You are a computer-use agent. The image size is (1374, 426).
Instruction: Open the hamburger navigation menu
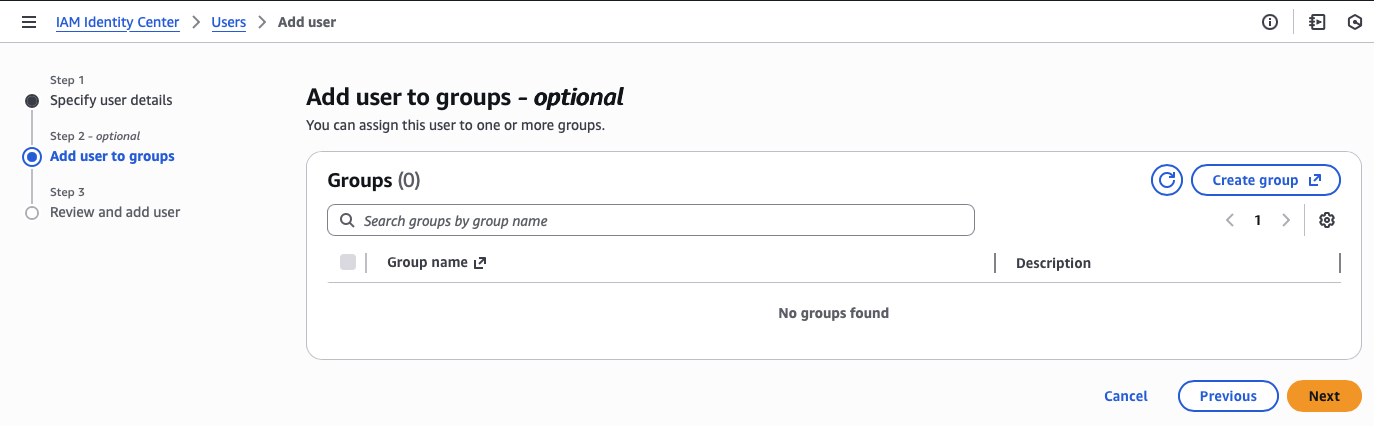pos(29,22)
